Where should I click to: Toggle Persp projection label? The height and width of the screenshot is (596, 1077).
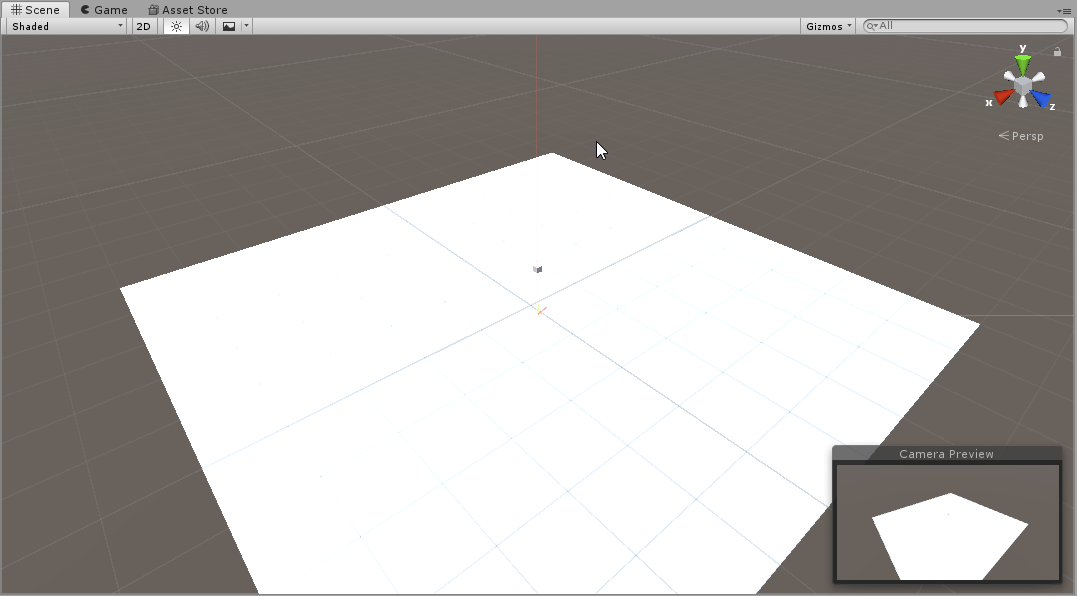[x=1021, y=136]
